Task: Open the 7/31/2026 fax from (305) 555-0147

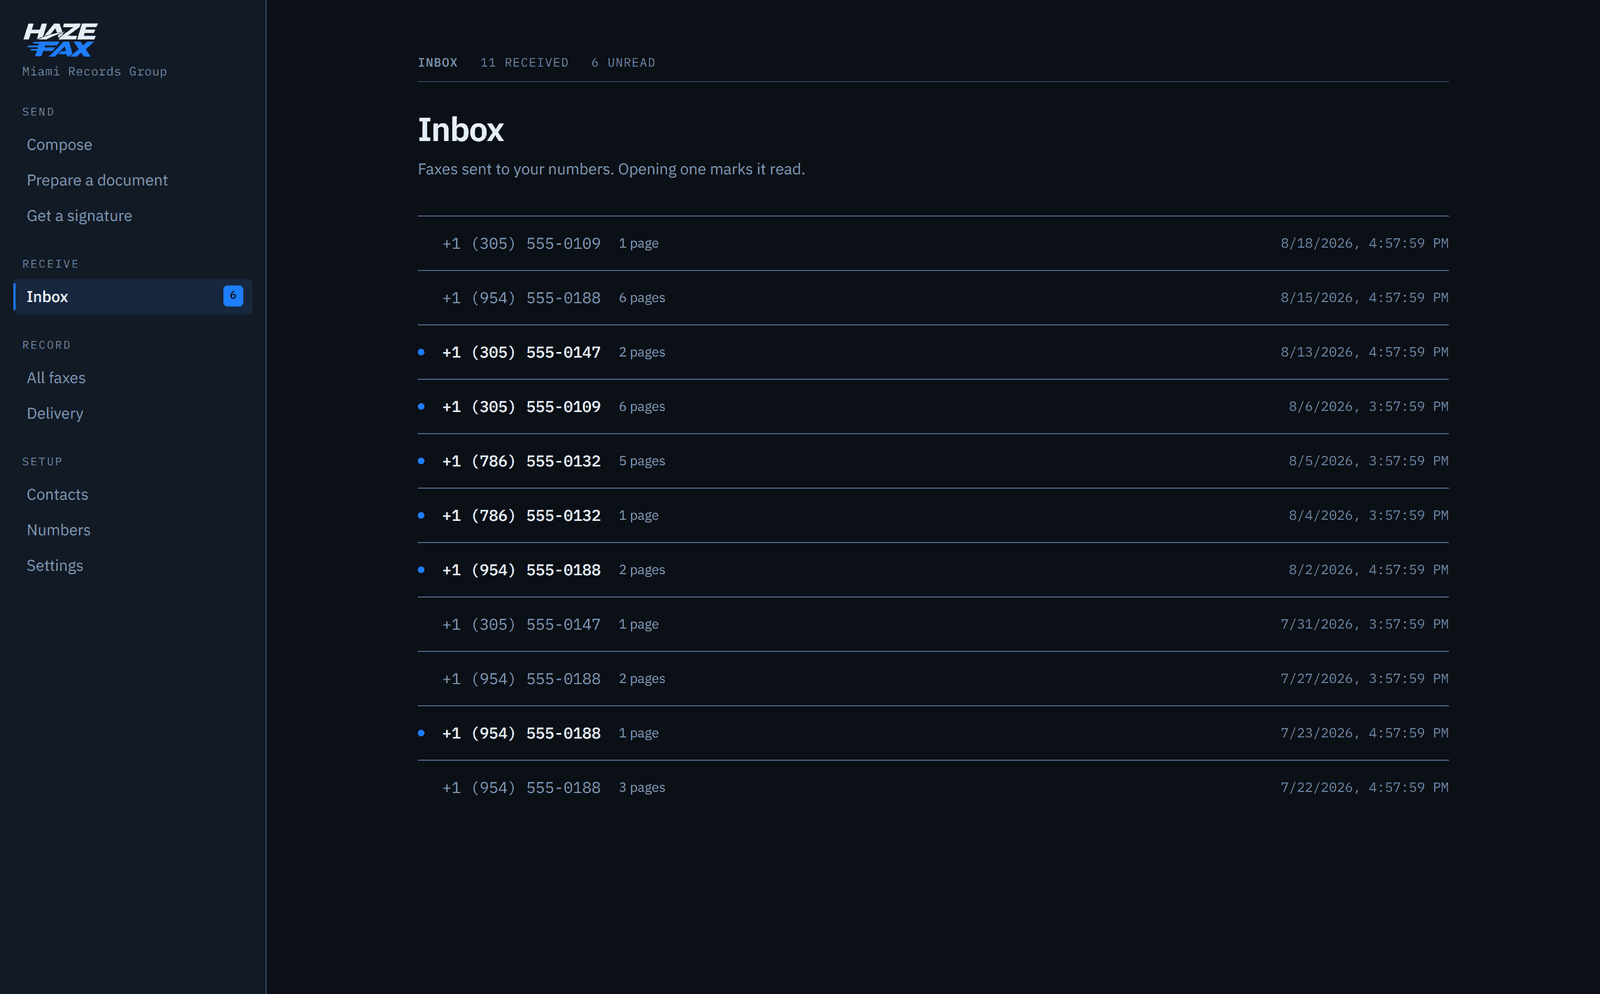Action: pyautogui.click(x=933, y=625)
